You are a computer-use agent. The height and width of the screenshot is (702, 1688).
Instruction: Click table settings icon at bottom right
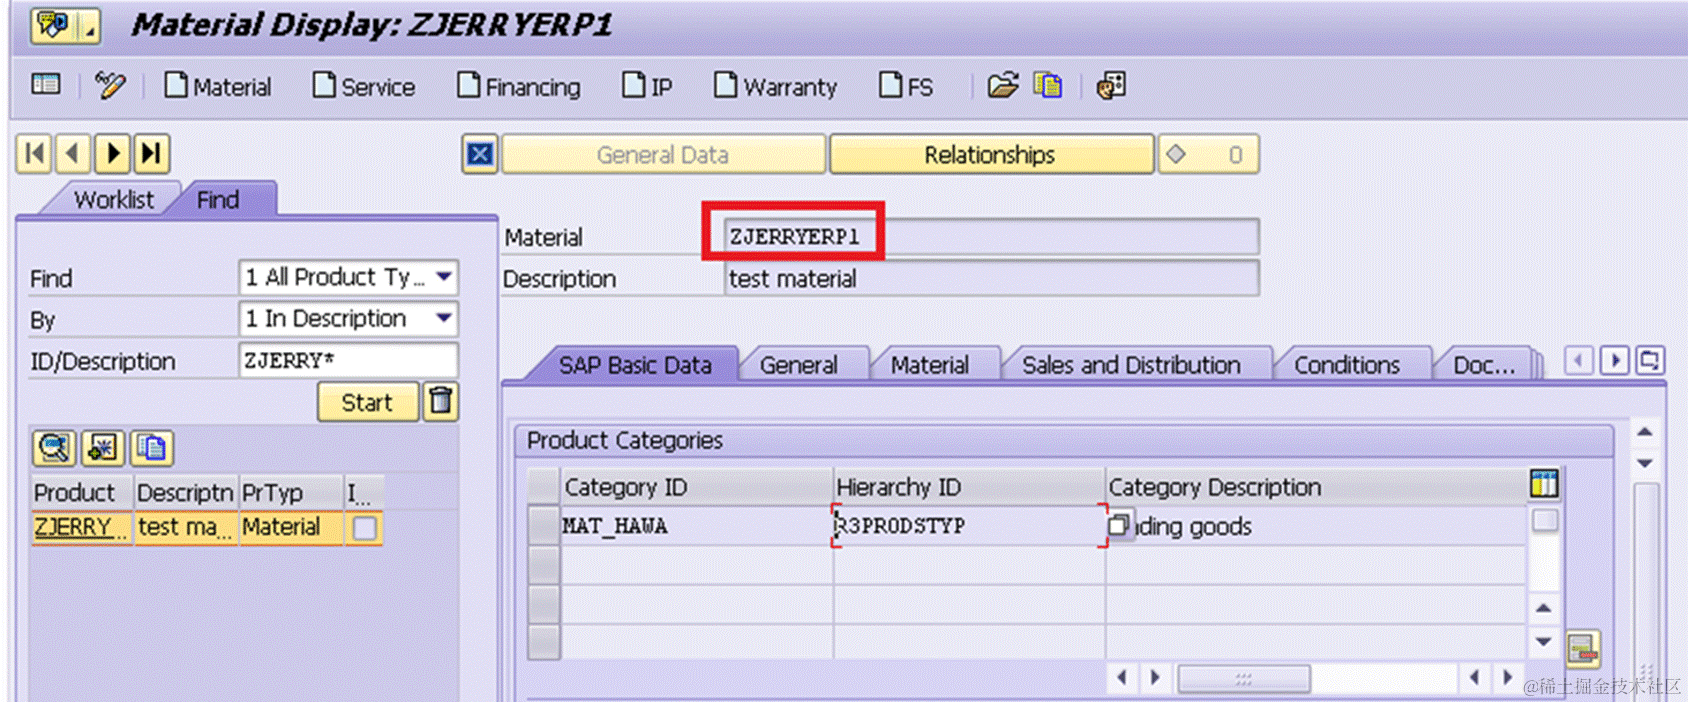pyautogui.click(x=1583, y=648)
